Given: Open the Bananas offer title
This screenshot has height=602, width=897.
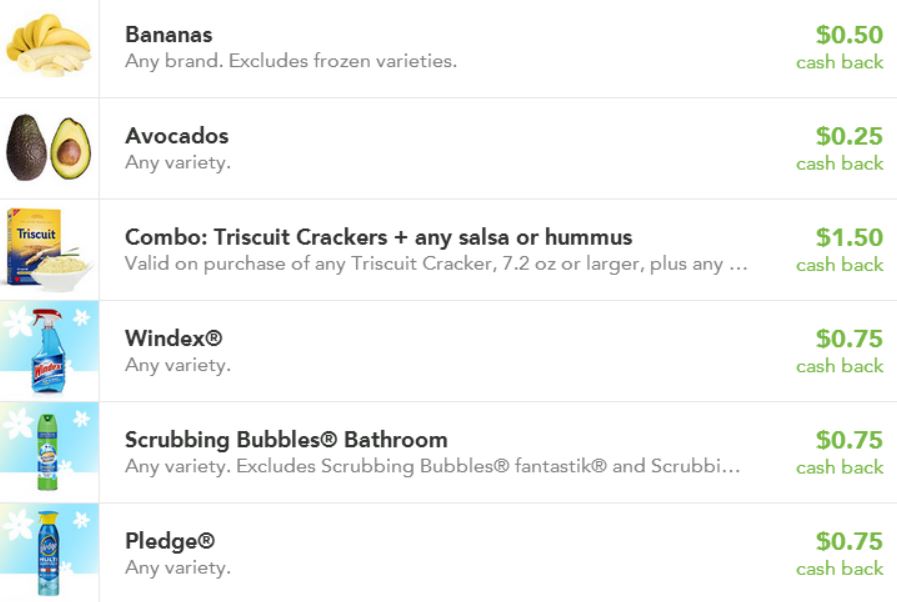Looking at the screenshot, I should (x=168, y=35).
